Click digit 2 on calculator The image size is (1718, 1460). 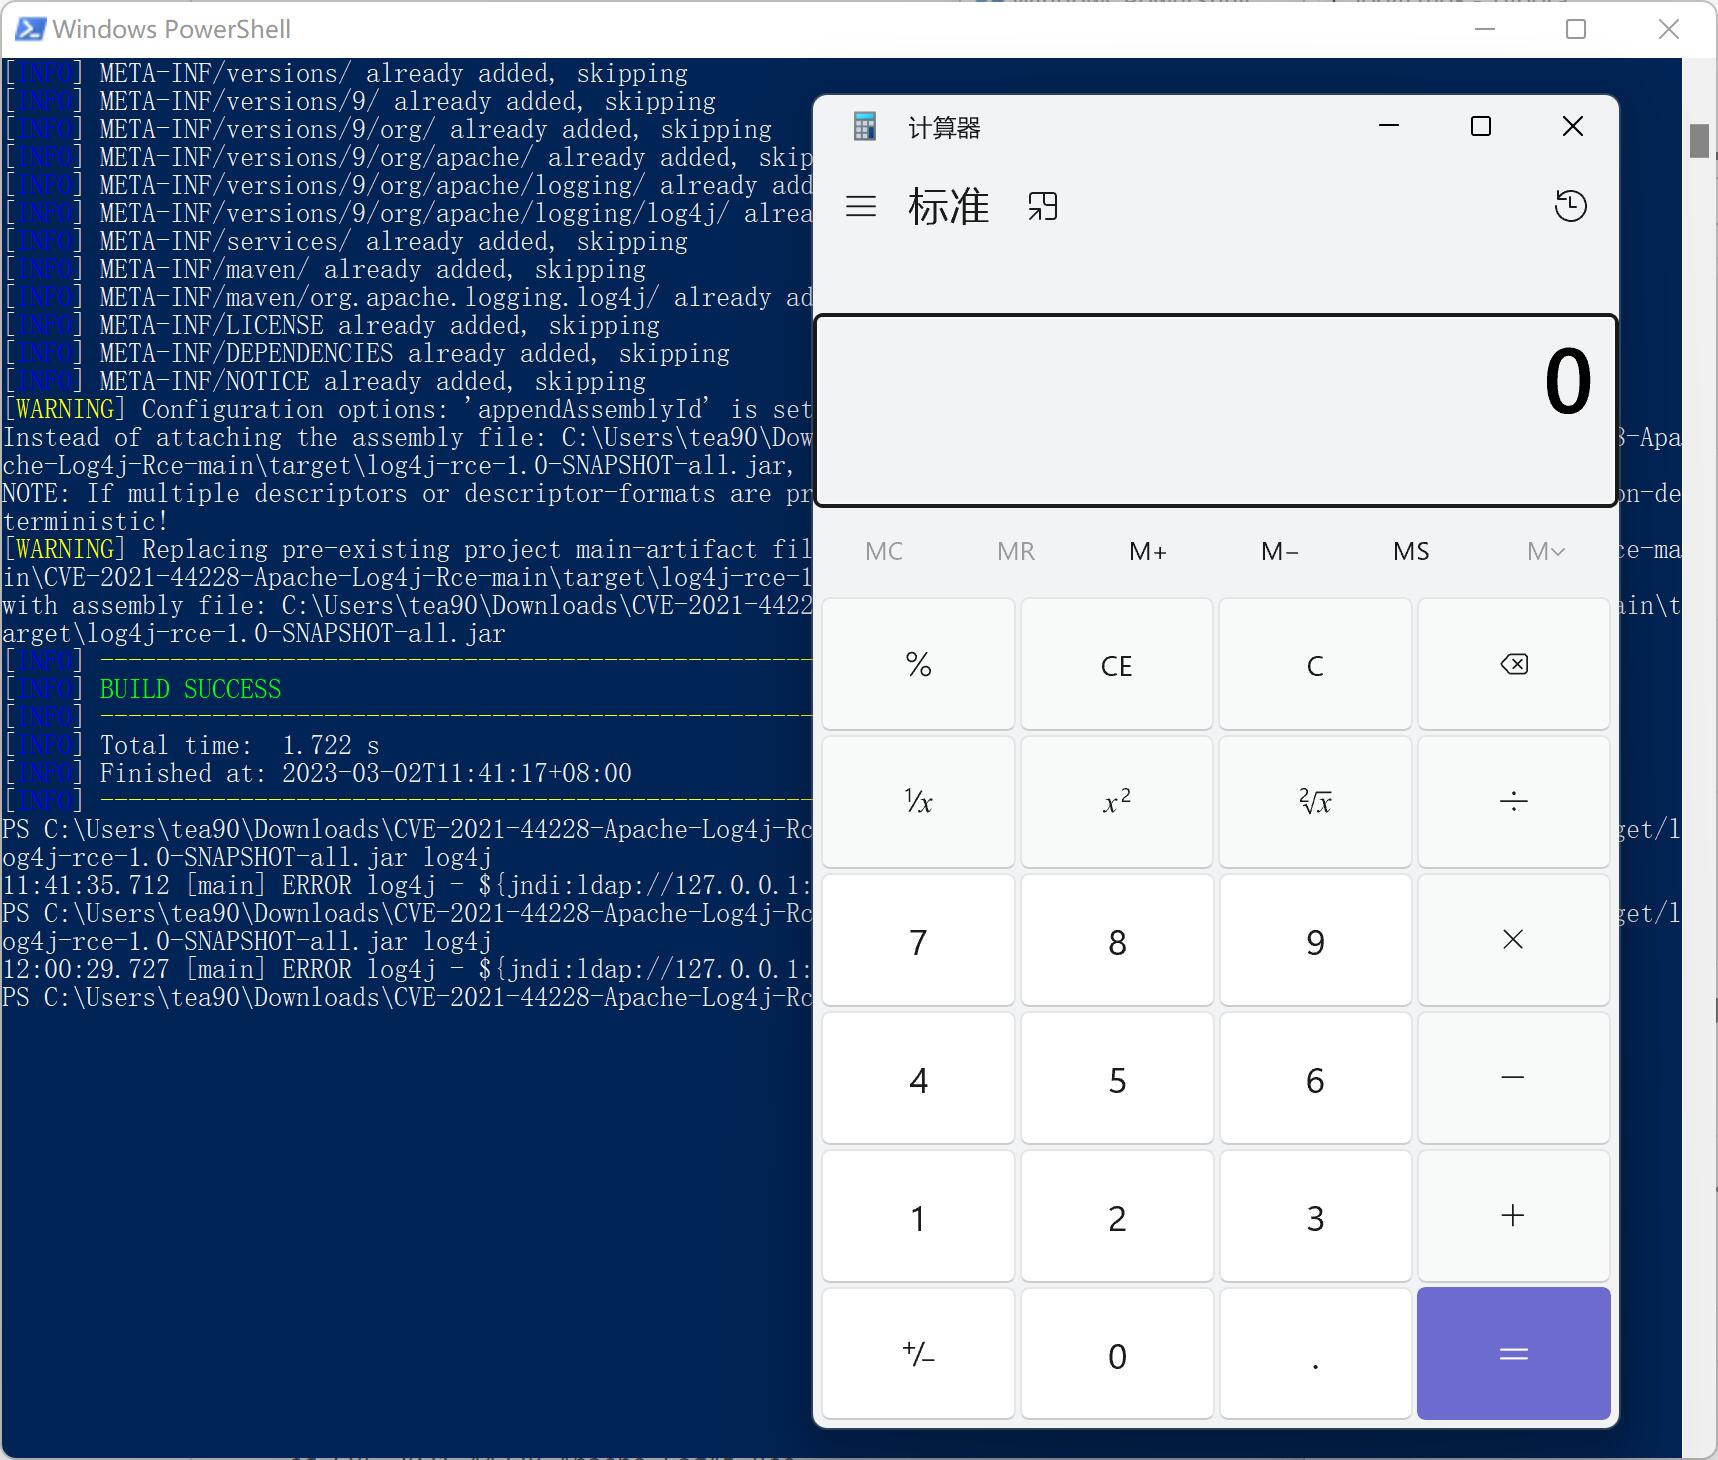click(x=1116, y=1216)
